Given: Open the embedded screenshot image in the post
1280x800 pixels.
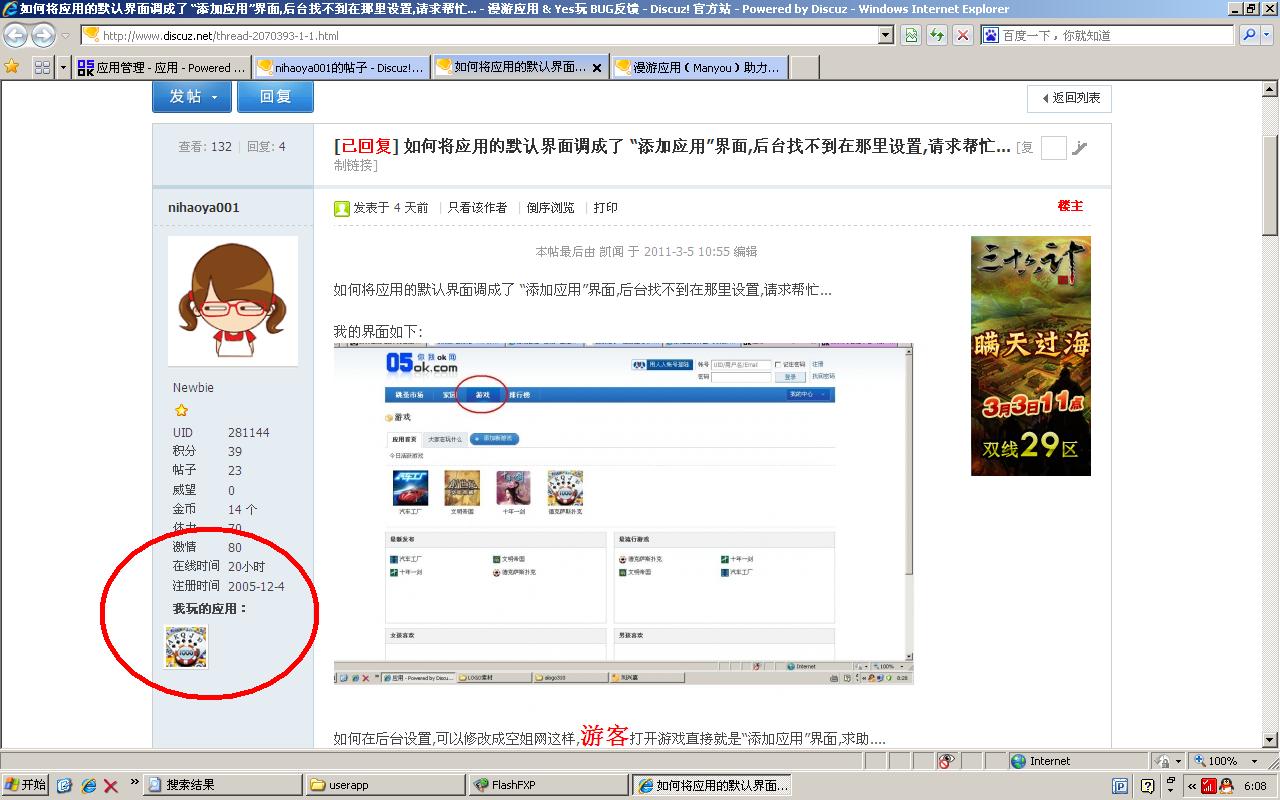Looking at the screenshot, I should click(x=624, y=514).
